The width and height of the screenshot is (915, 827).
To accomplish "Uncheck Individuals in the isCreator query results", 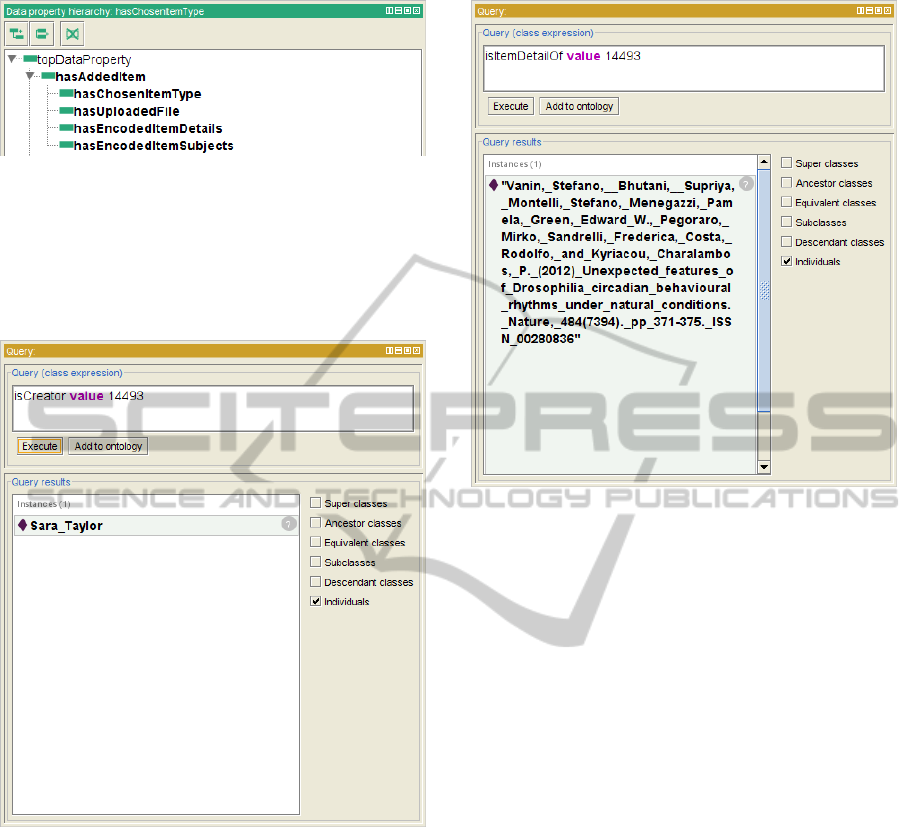I will 315,601.
